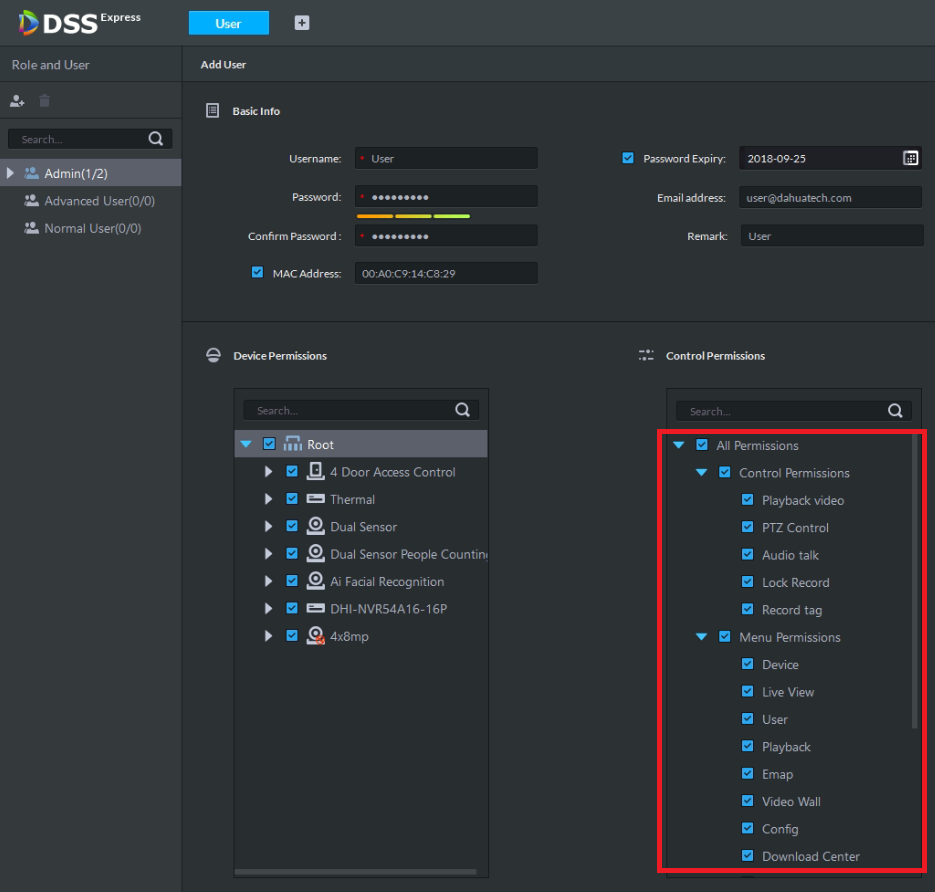Uncheck the MAC Address checkbox

point(257,272)
